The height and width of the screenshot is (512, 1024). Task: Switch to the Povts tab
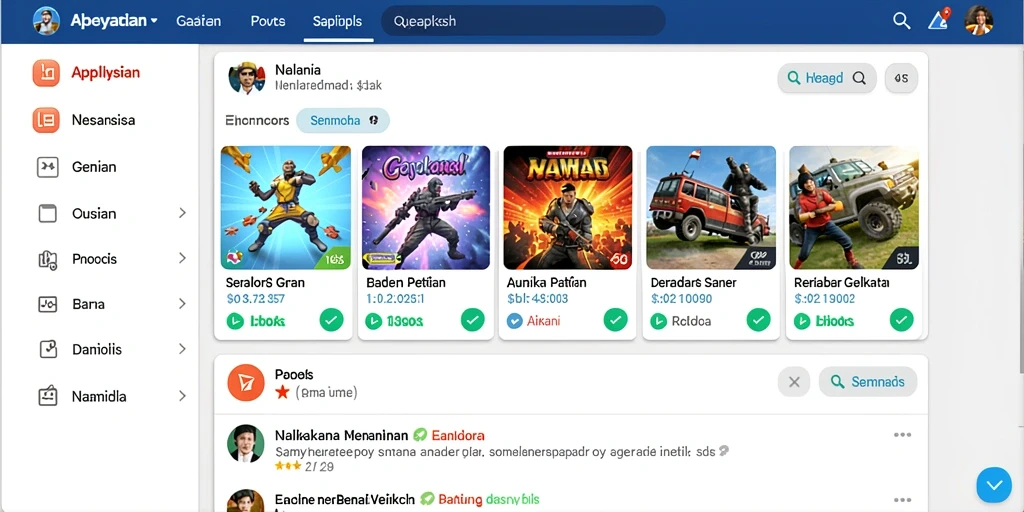(x=268, y=21)
